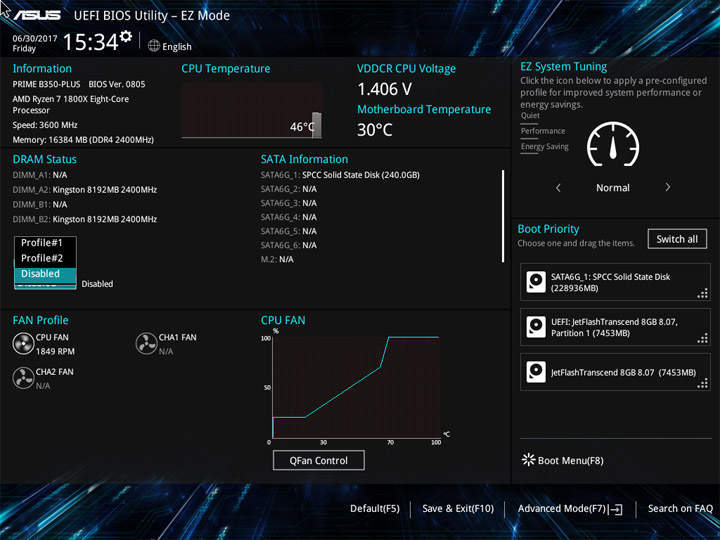Click the SATA Information vertical scrollbar

click(x=503, y=216)
